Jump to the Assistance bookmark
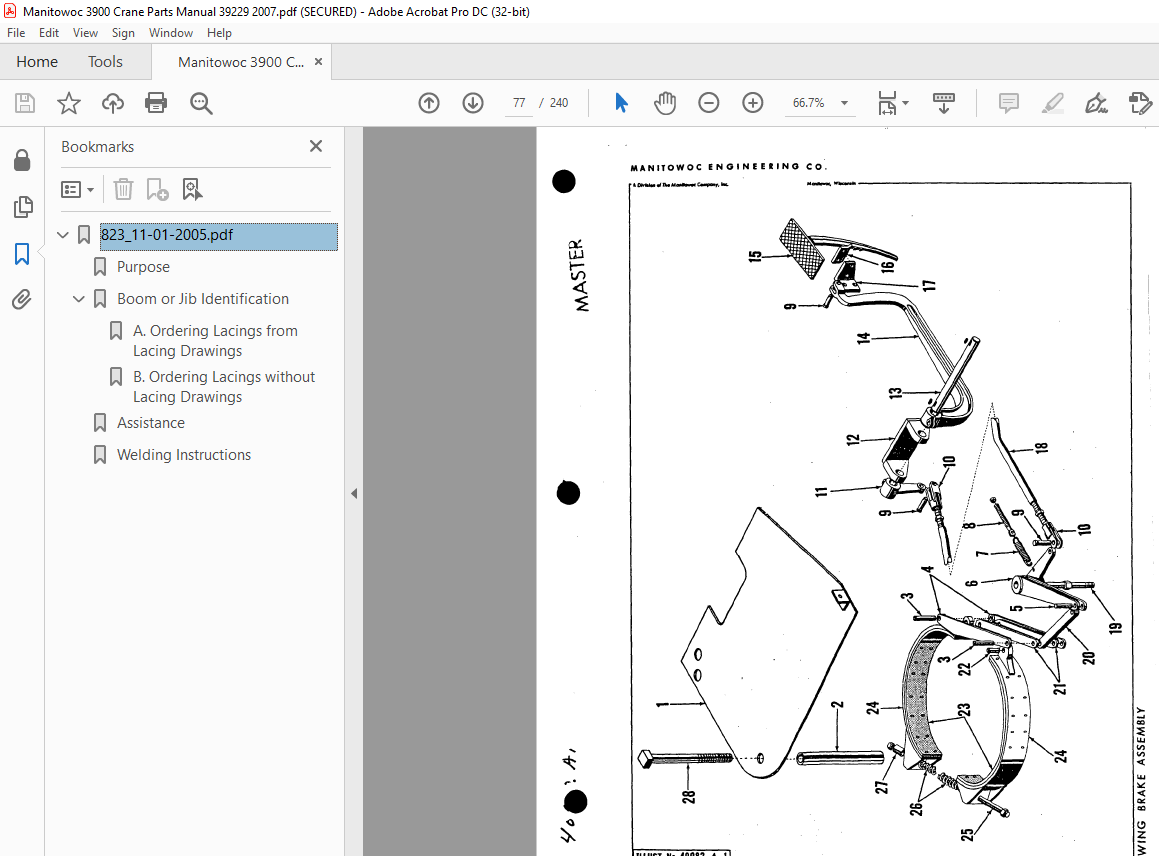 click(x=151, y=423)
